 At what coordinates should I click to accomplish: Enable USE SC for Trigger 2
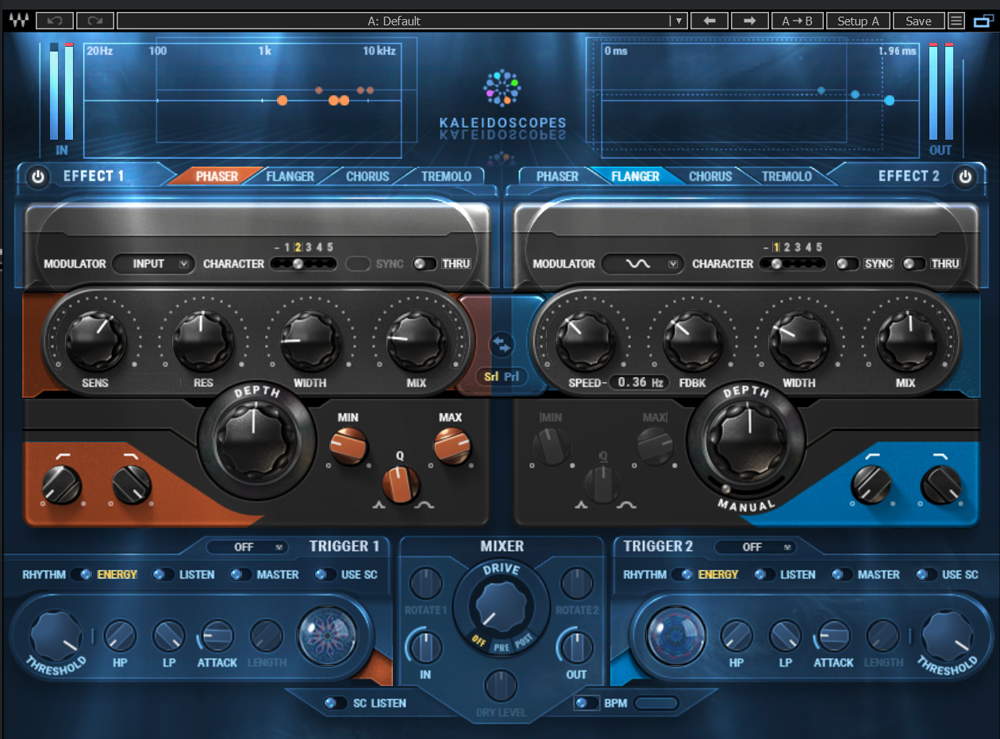pos(925,574)
